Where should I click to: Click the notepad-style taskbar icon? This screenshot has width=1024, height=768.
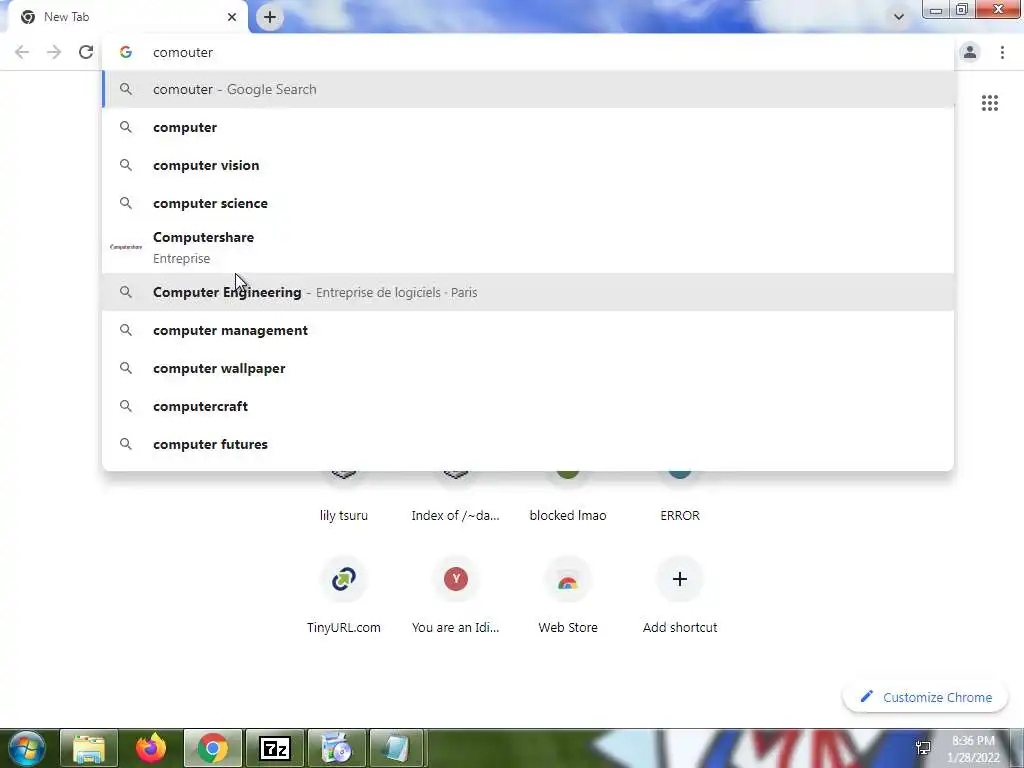tap(397, 748)
